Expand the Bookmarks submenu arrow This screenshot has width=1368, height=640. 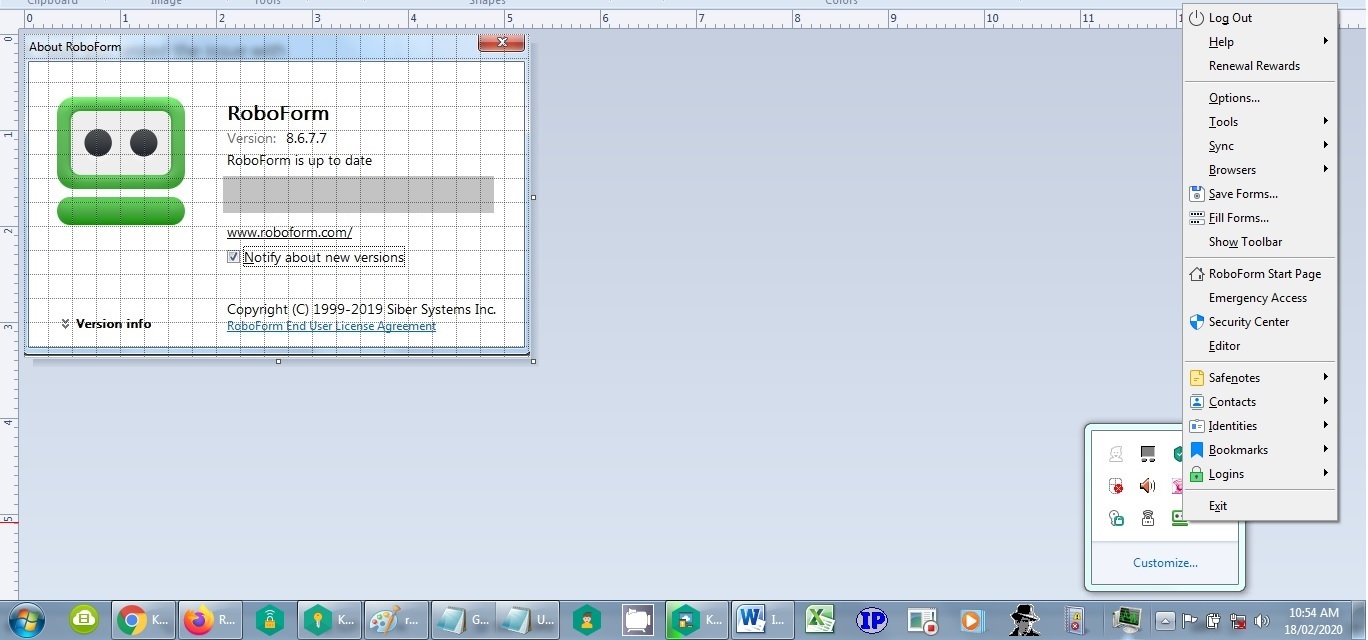click(x=1326, y=449)
